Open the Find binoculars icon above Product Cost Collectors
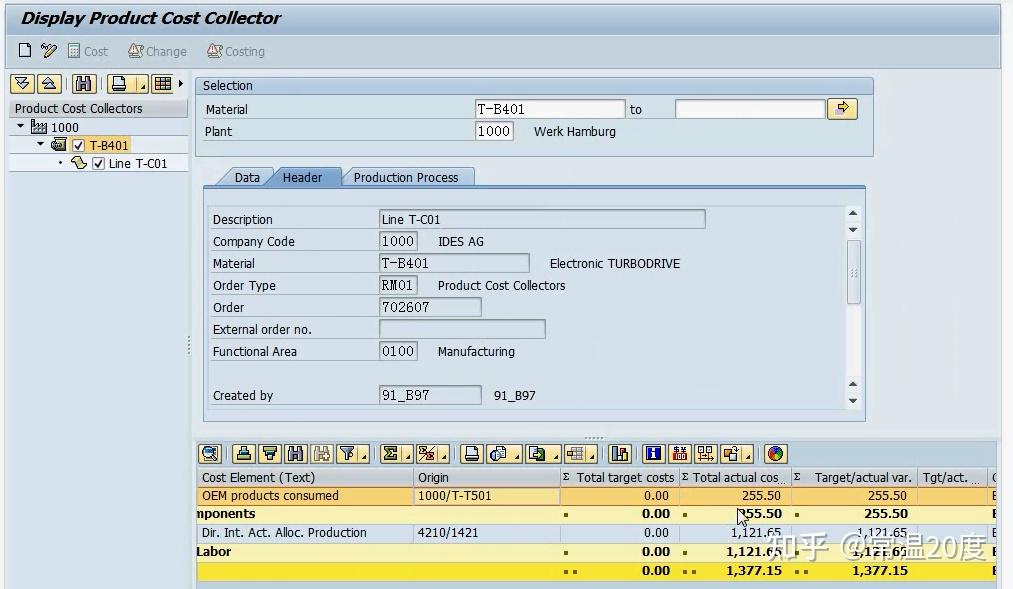The height and width of the screenshot is (589, 1013). pyautogui.click(x=85, y=84)
